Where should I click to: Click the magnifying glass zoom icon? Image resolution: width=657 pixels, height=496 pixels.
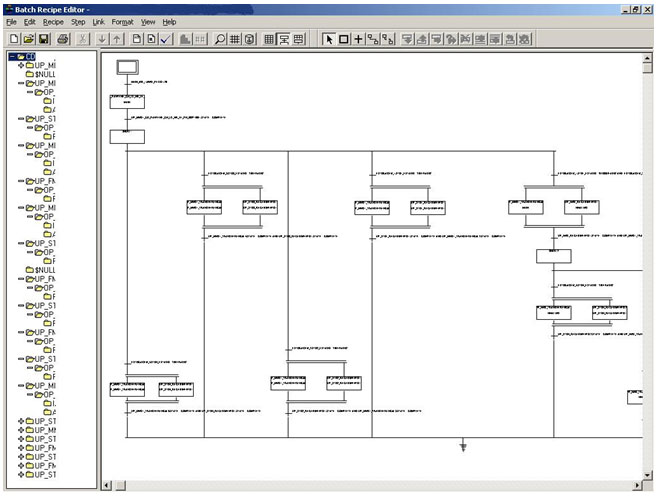(220, 39)
